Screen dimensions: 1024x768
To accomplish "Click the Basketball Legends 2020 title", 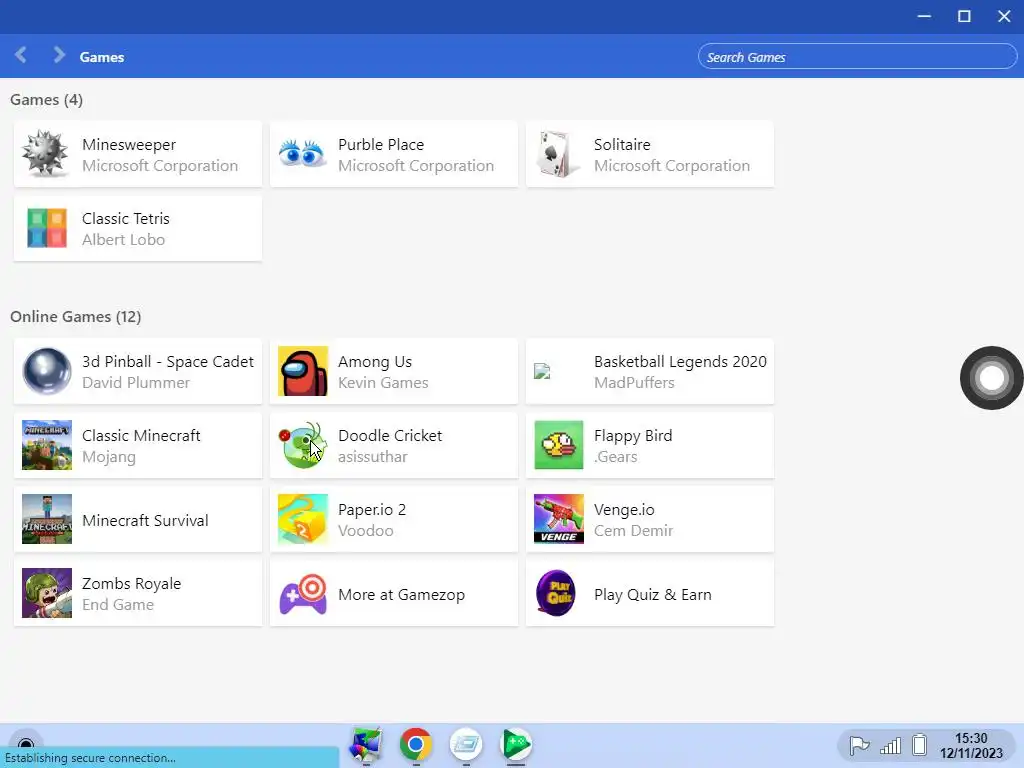I will pos(680,361).
